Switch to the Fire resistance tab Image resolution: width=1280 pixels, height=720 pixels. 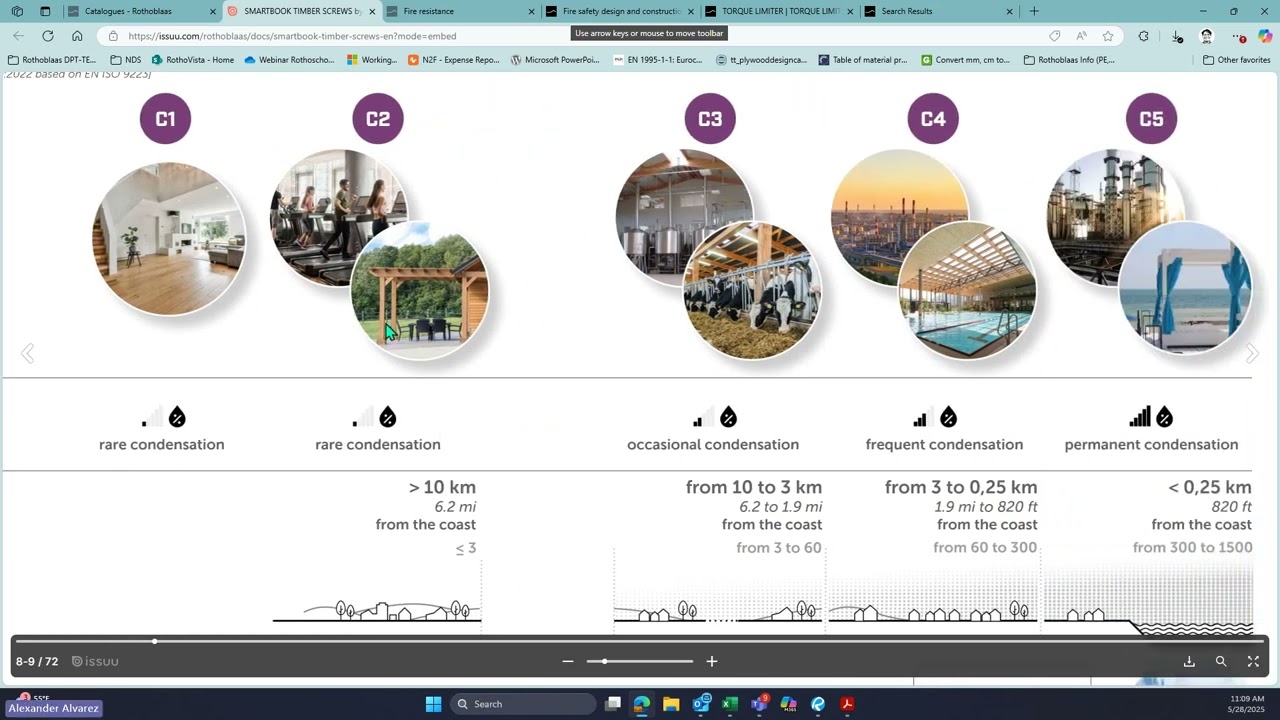coord(460,11)
